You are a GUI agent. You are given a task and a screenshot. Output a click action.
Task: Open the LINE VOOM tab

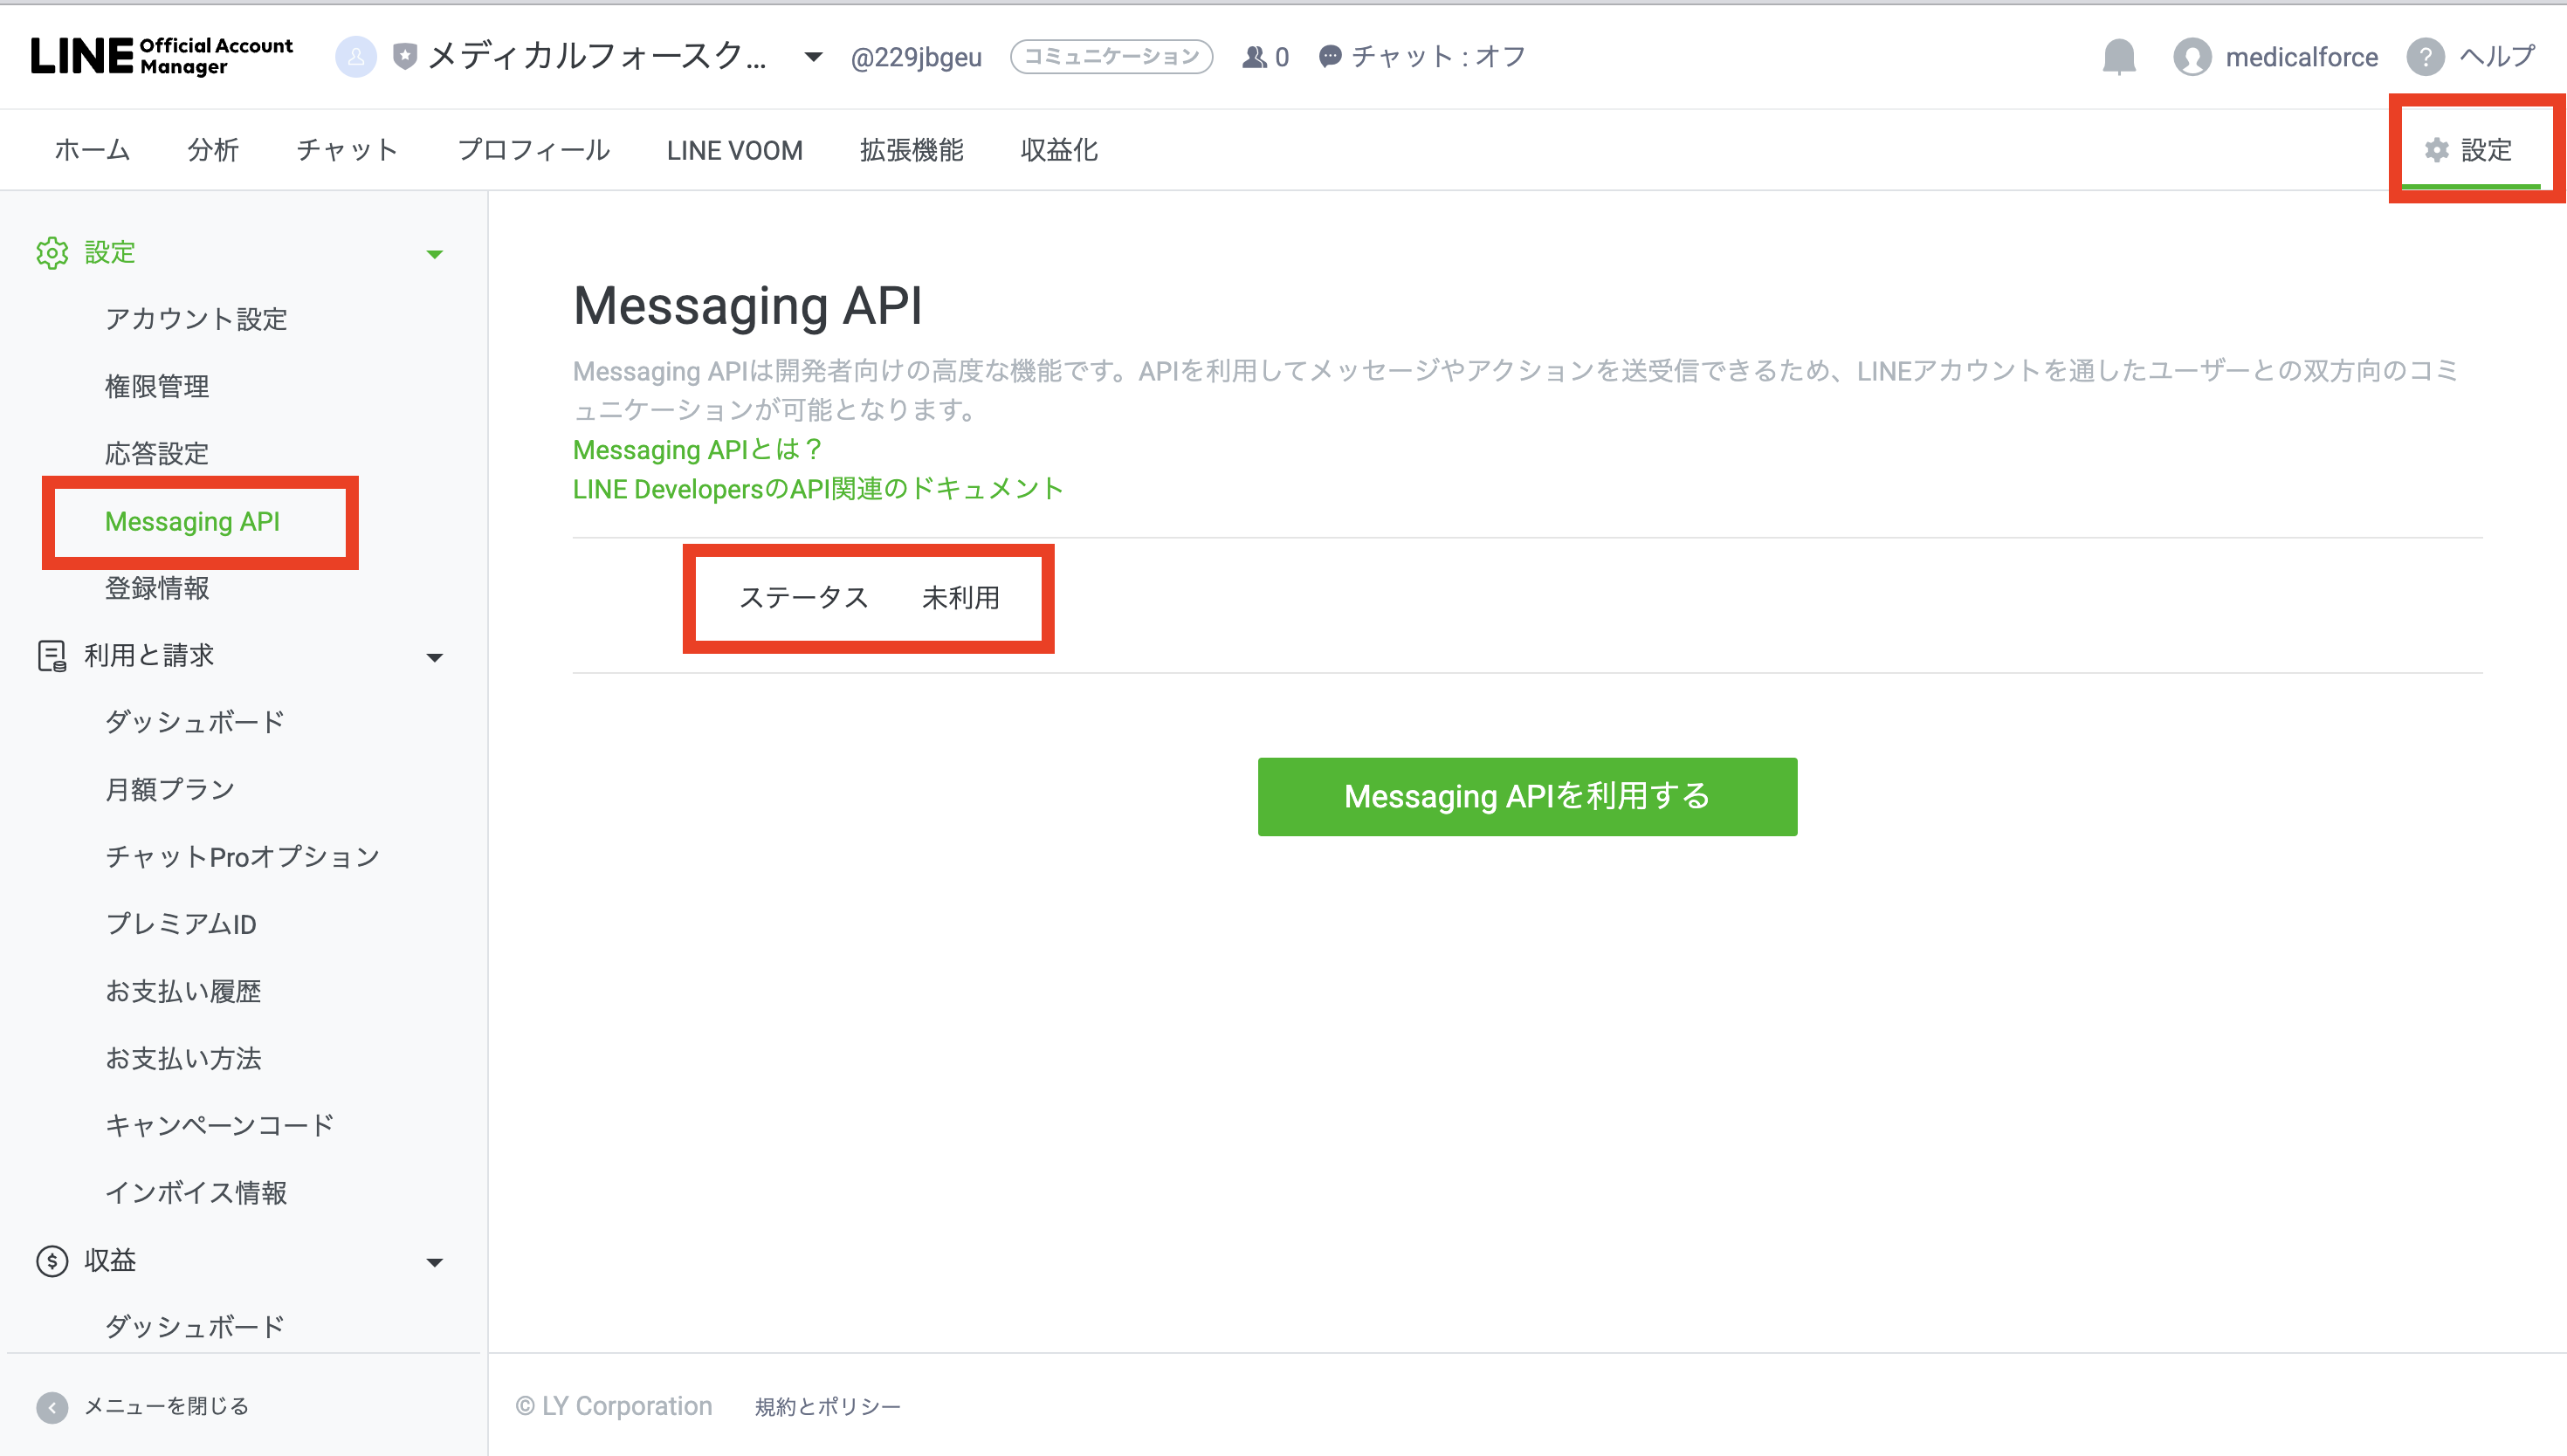(x=734, y=150)
